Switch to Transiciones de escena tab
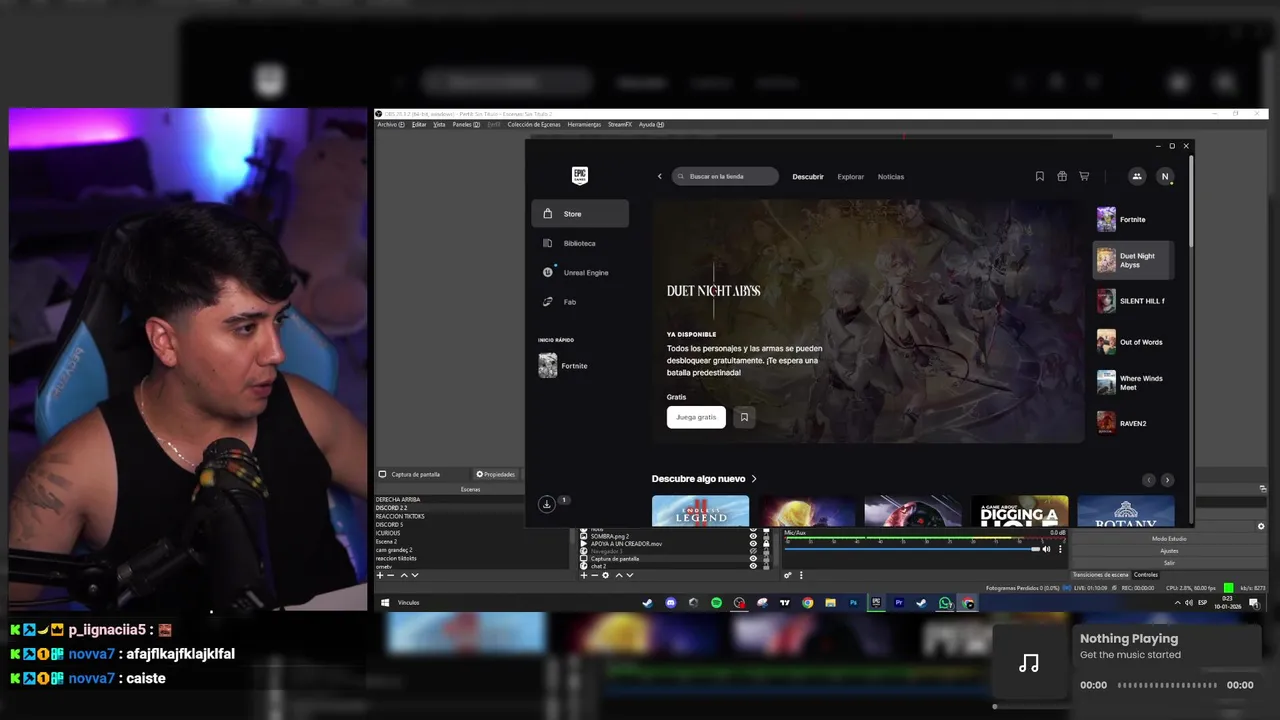The height and width of the screenshot is (720, 1280). [x=1100, y=575]
